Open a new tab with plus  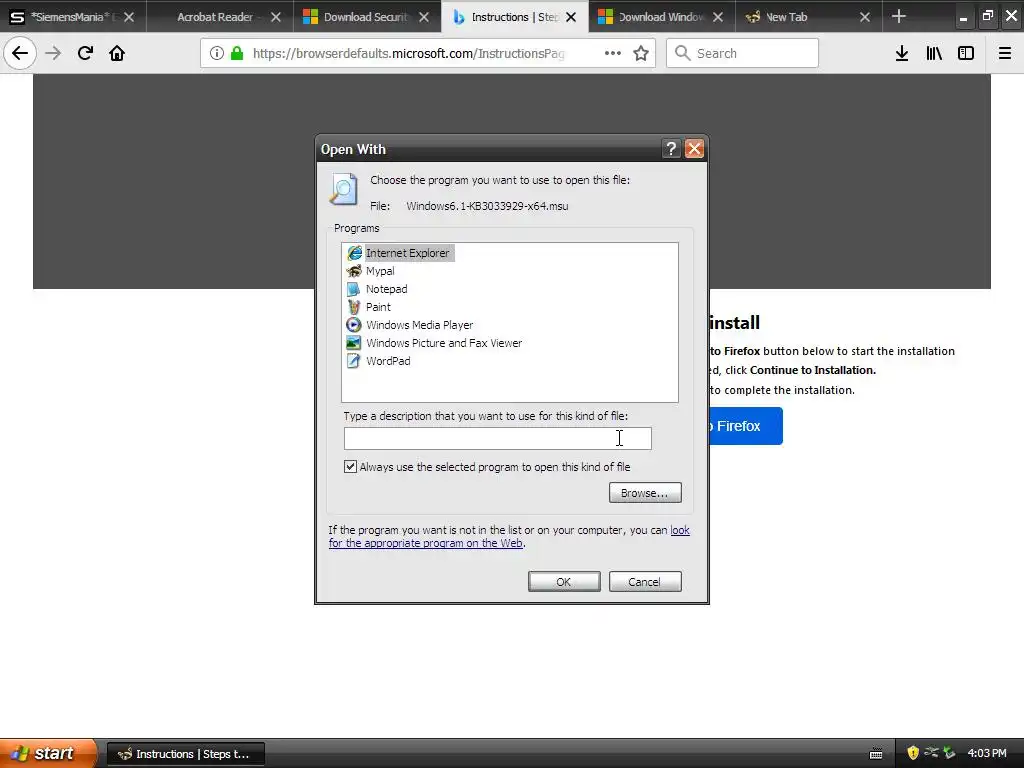coord(899,16)
